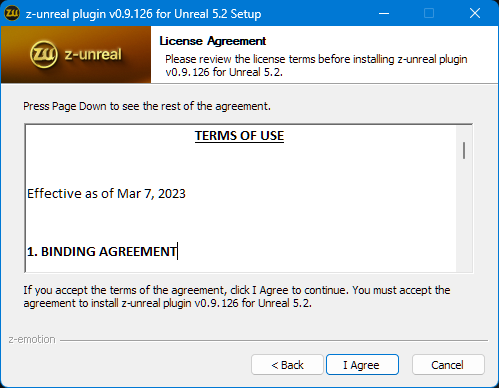Place cursor in 1. BINDING AGREEMENT line

pos(102,251)
